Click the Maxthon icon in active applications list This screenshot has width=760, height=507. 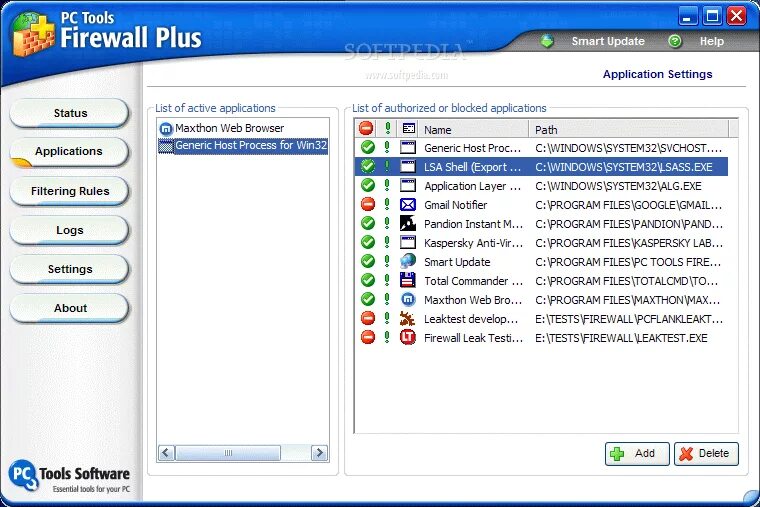(x=166, y=129)
